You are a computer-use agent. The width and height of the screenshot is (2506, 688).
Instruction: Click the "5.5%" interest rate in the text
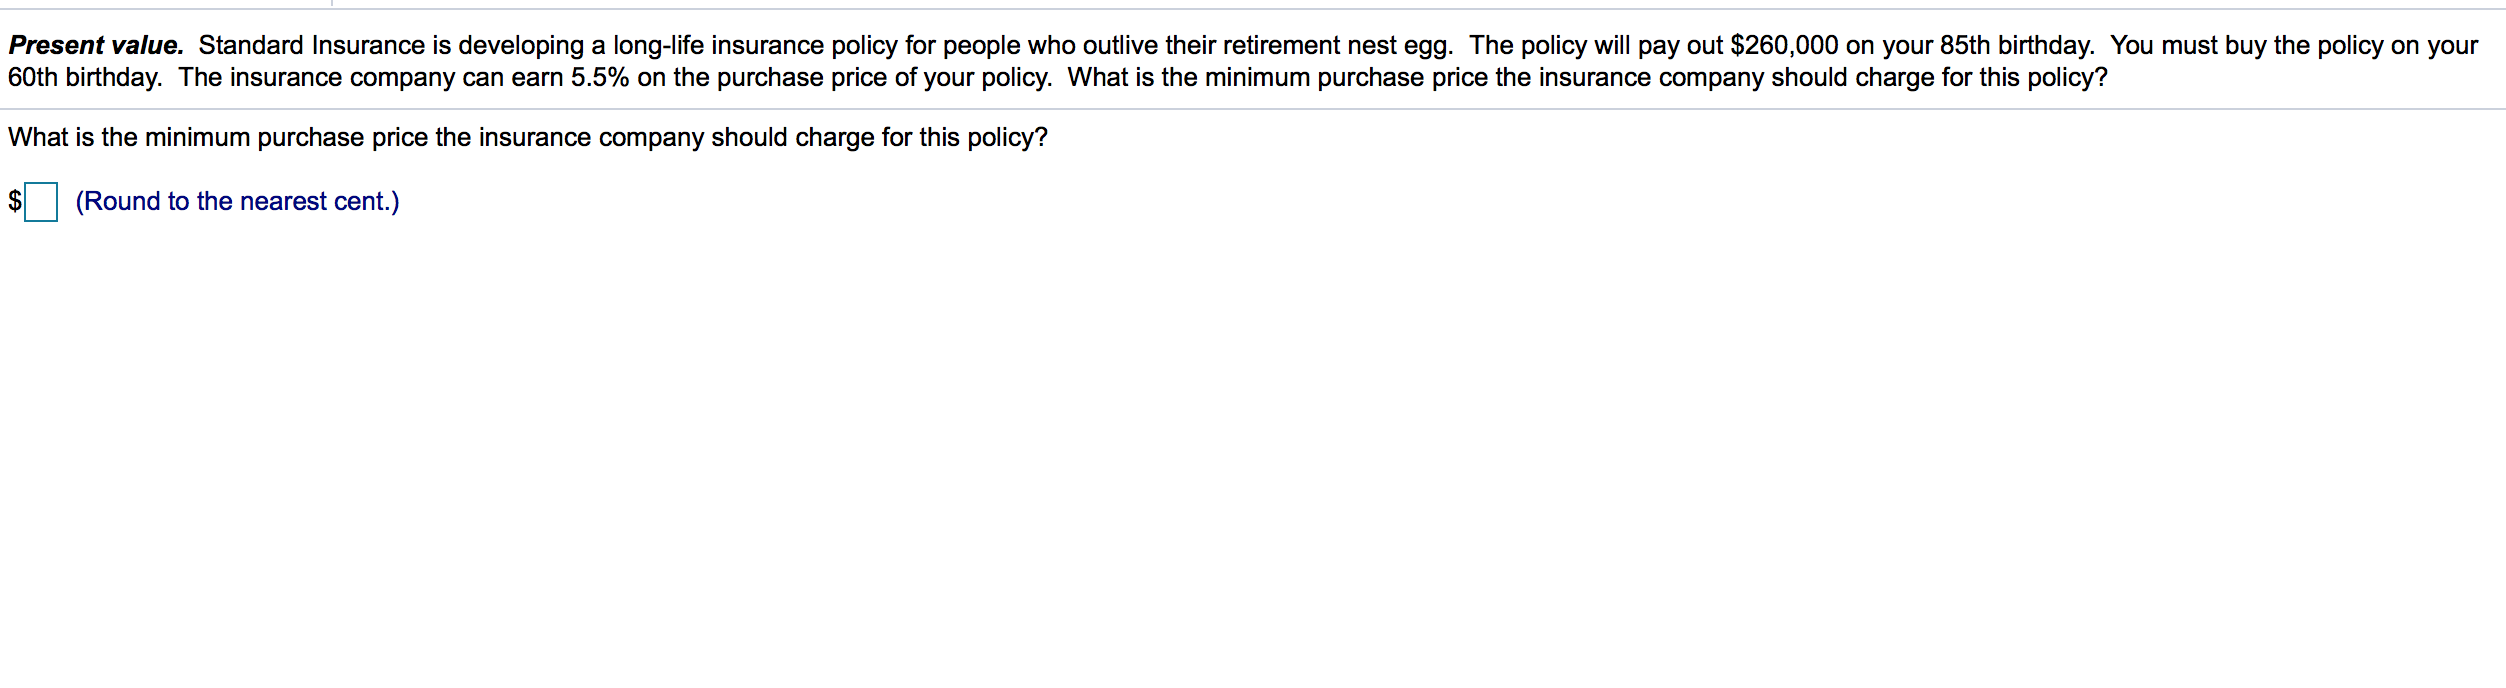click(600, 78)
